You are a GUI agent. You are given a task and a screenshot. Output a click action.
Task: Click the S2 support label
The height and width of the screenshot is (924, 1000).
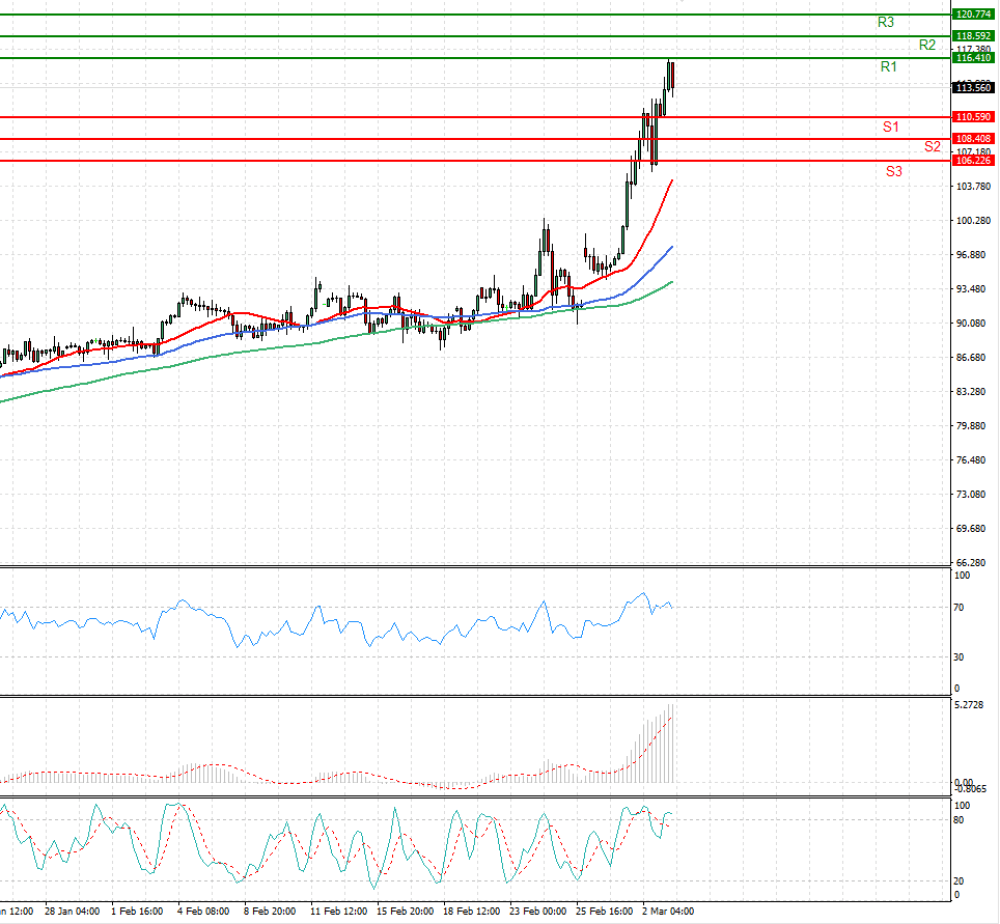coord(932,147)
